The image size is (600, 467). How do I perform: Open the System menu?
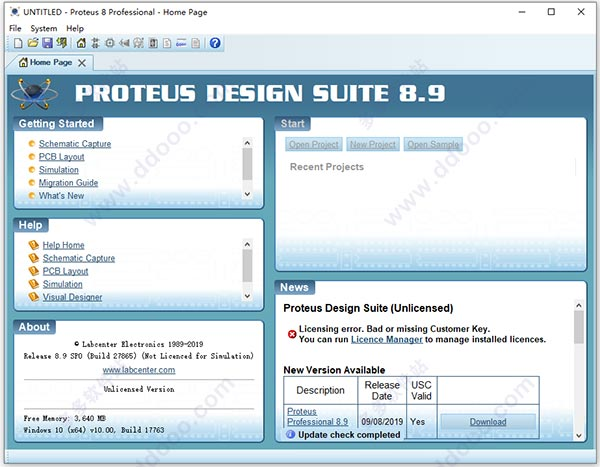point(44,28)
